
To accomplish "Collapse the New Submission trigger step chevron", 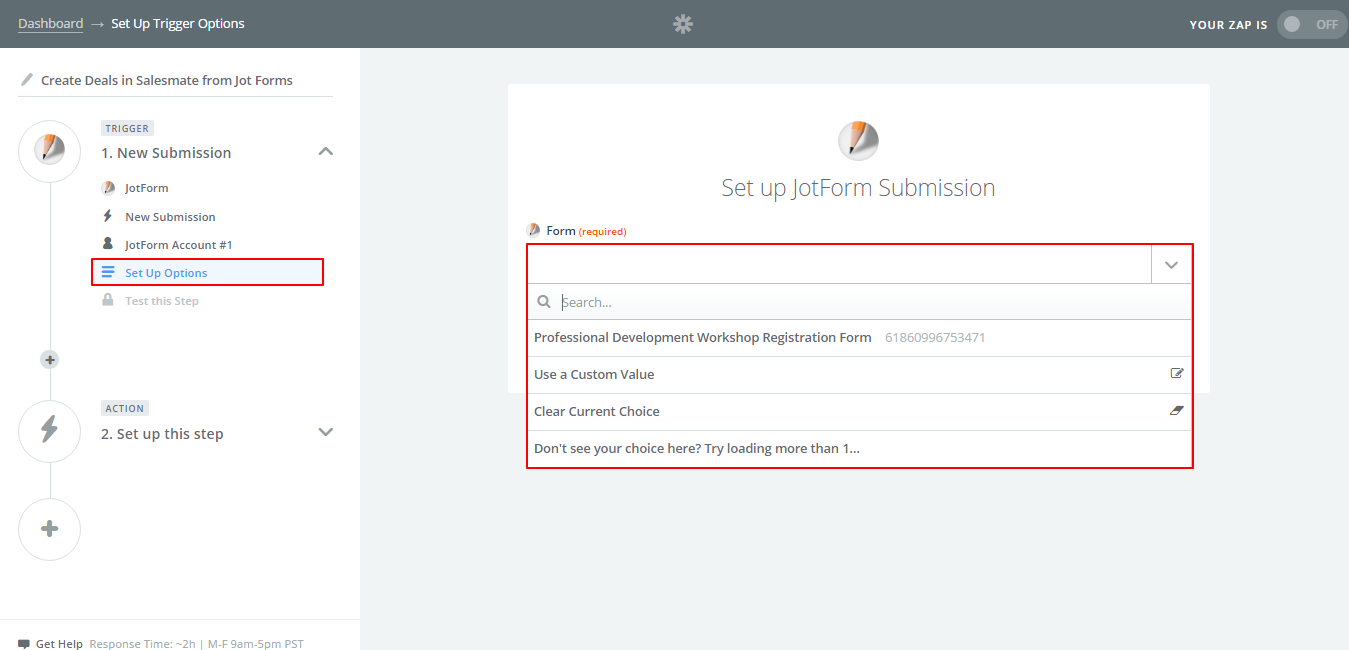I will pos(325,152).
